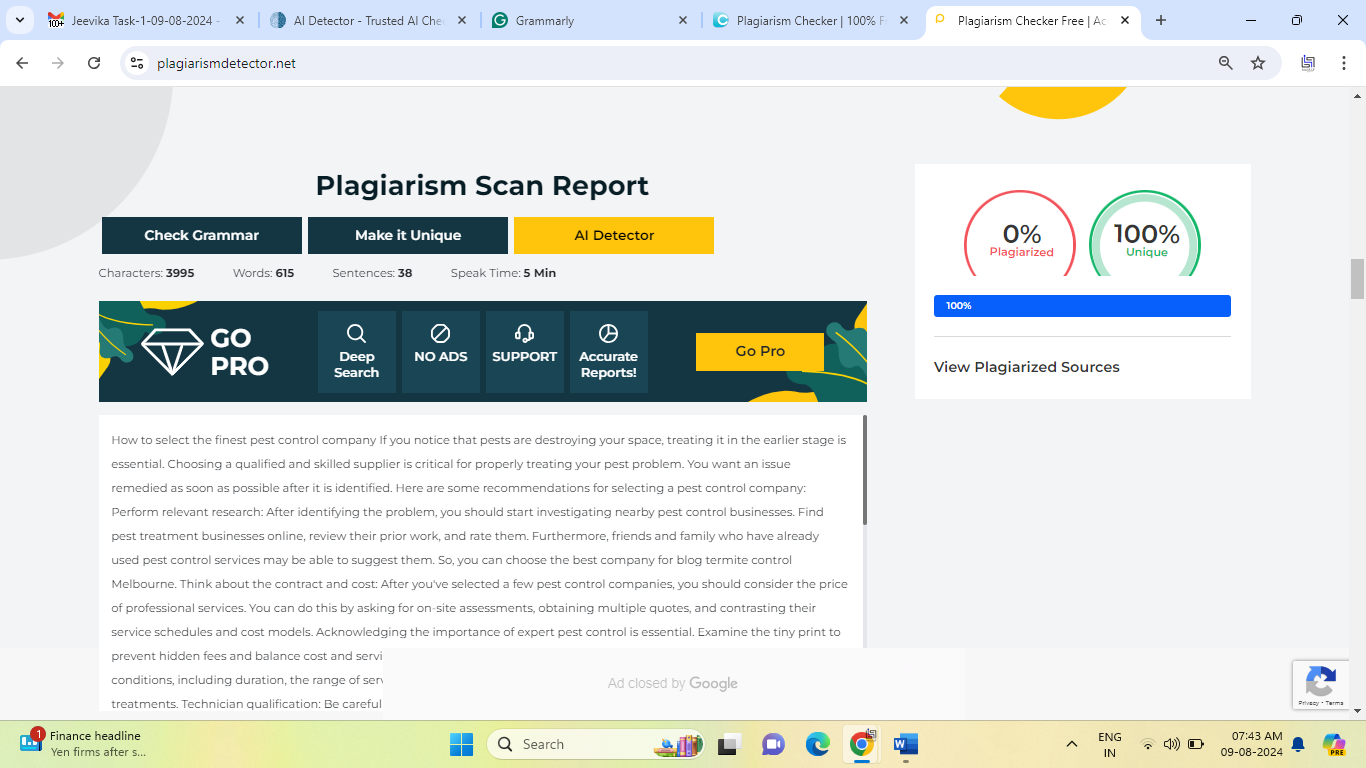Open the Finance headline news widget

pos(85,744)
